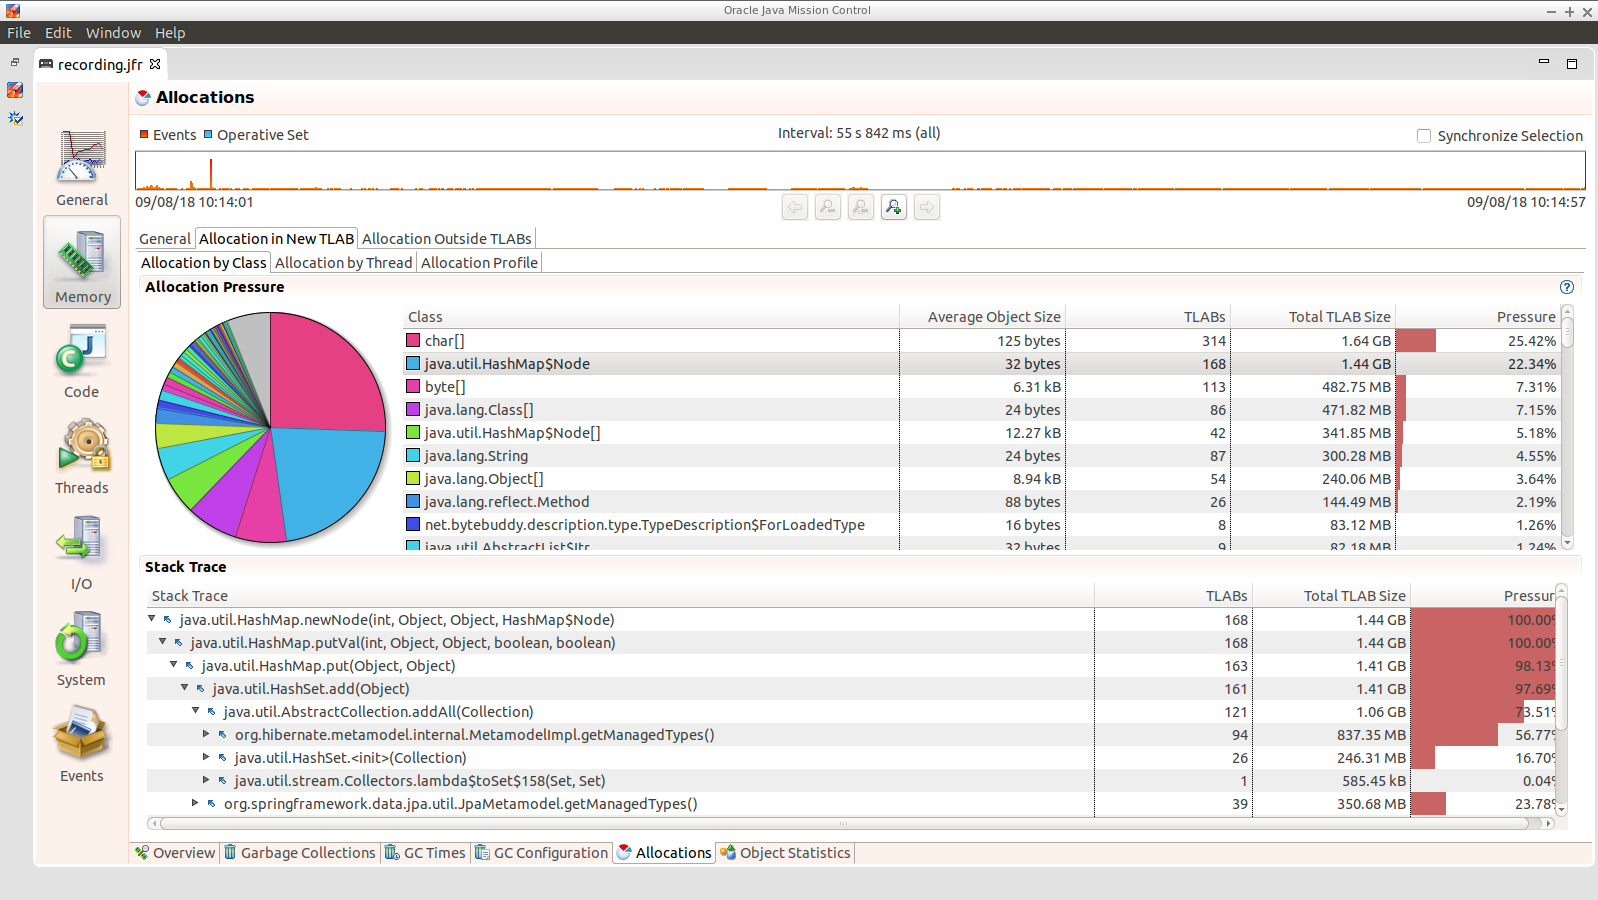Click the class table vertical scrollbar
Screen dimensions: 1598x900
[1567, 427]
